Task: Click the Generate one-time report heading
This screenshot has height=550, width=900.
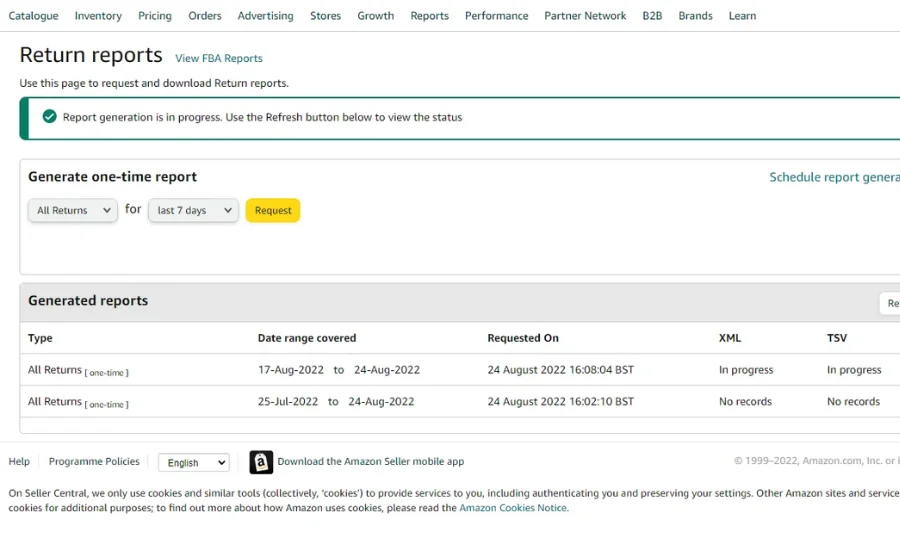Action: 112,177
